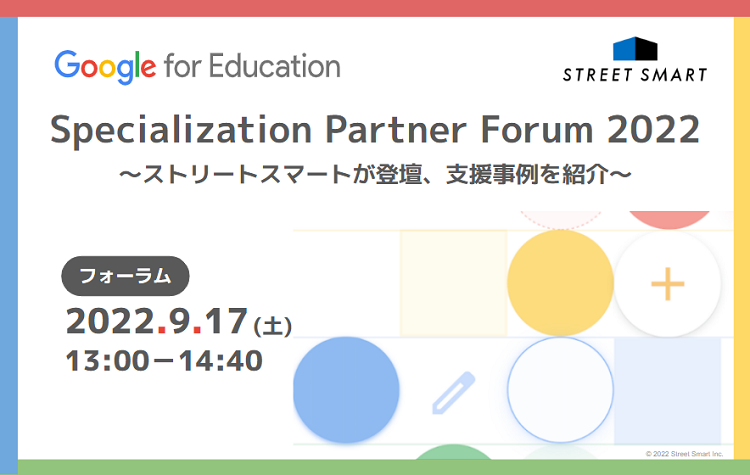750x475 pixels.
Task: Click the Google for Education logo
Action: pos(197,67)
